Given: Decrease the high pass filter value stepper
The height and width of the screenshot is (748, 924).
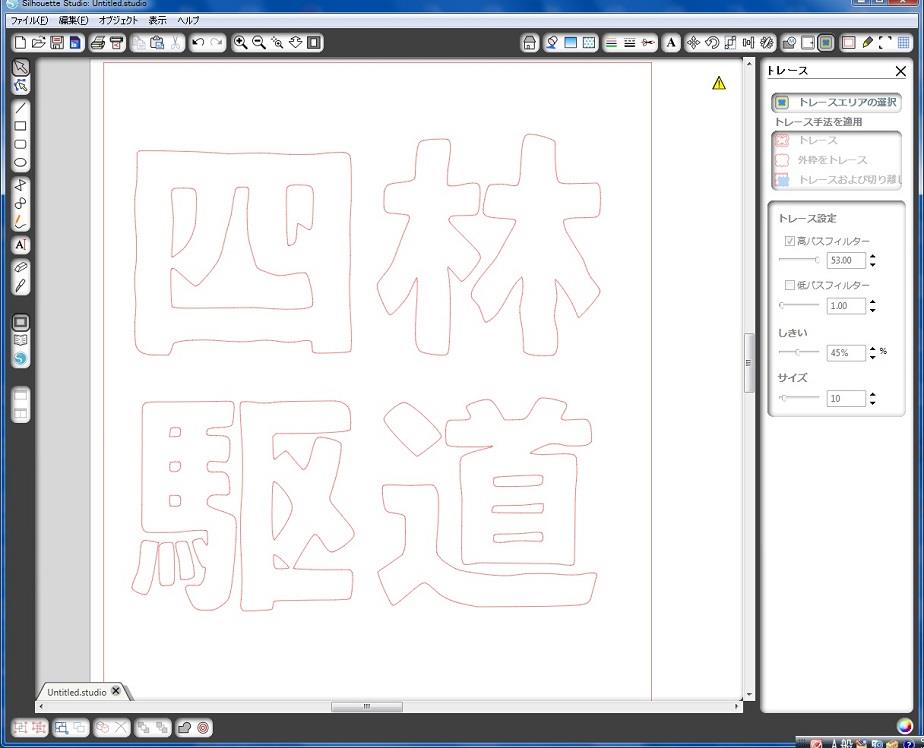Looking at the screenshot, I should point(873,264).
